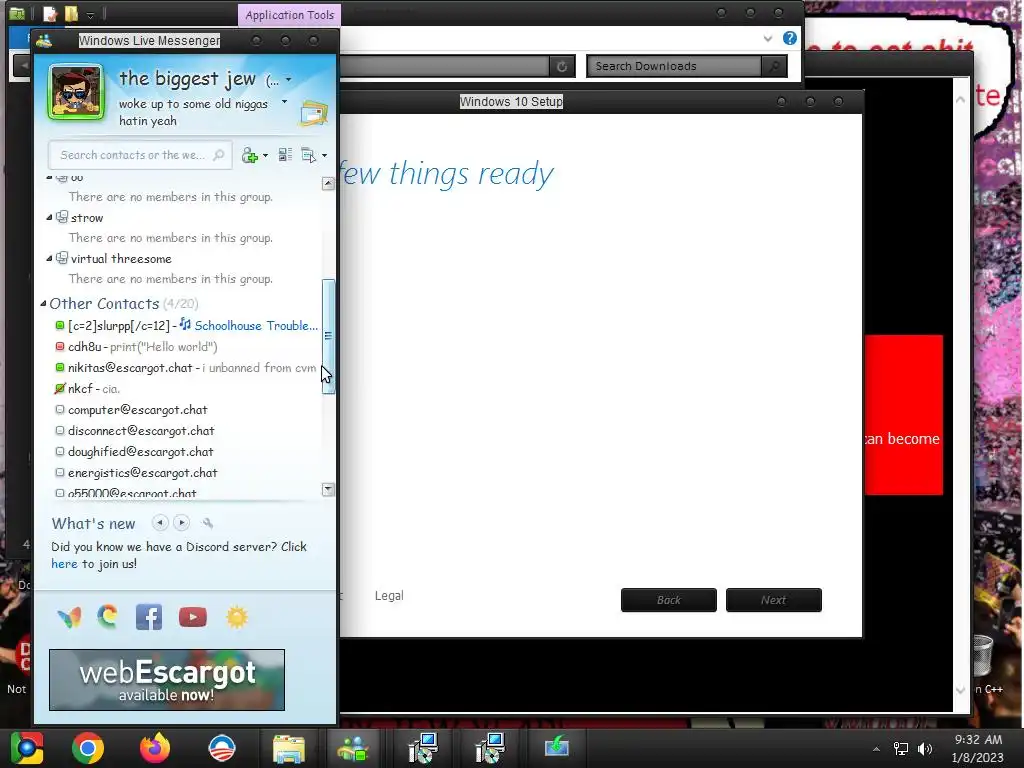Open the sun weather icon in Messenger
The image size is (1024, 768).
click(237, 617)
